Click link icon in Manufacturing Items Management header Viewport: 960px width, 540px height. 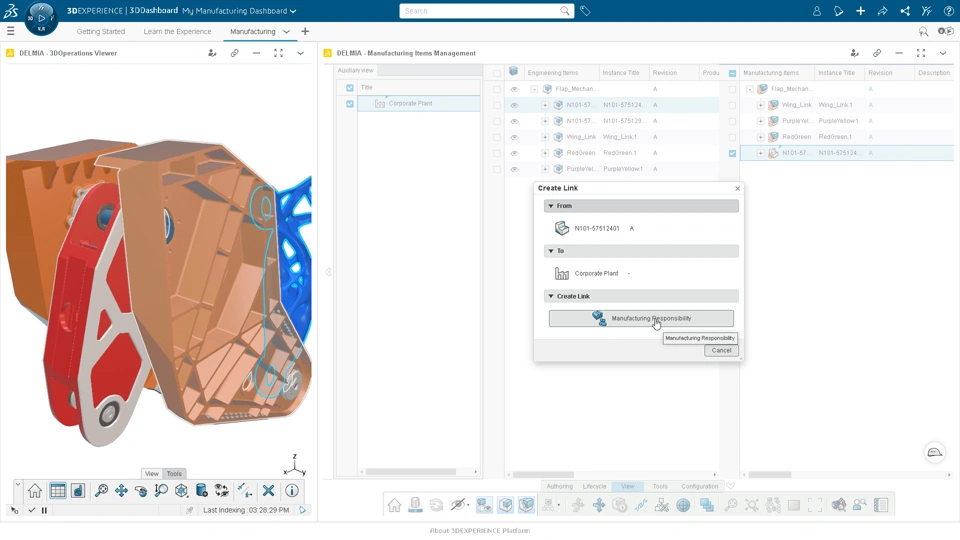877,53
